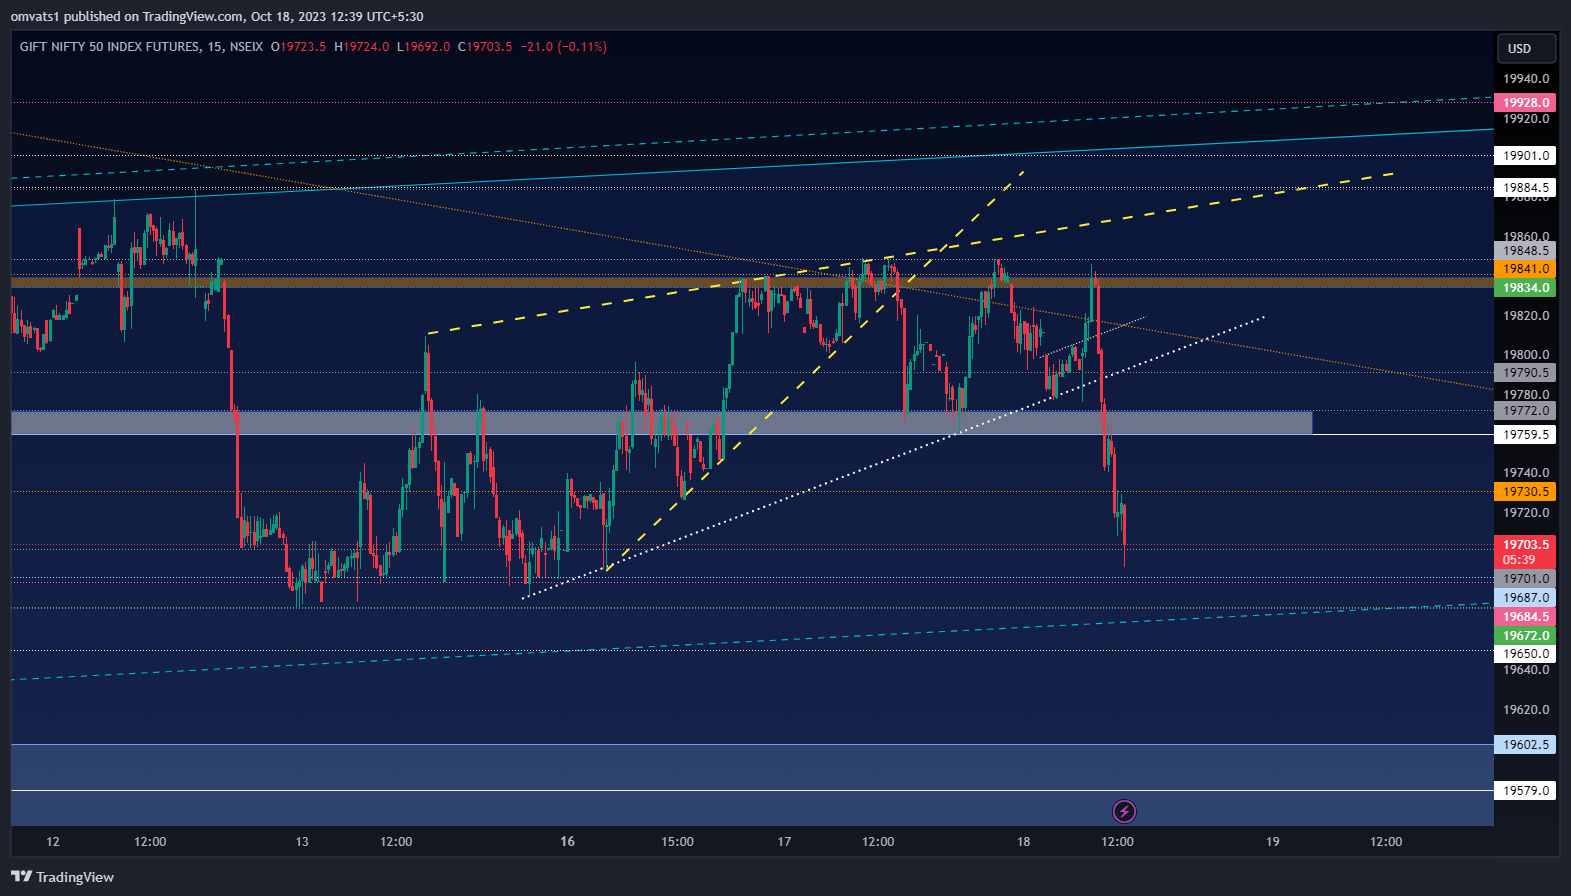Click the 19884.5 price label

click(1526, 188)
